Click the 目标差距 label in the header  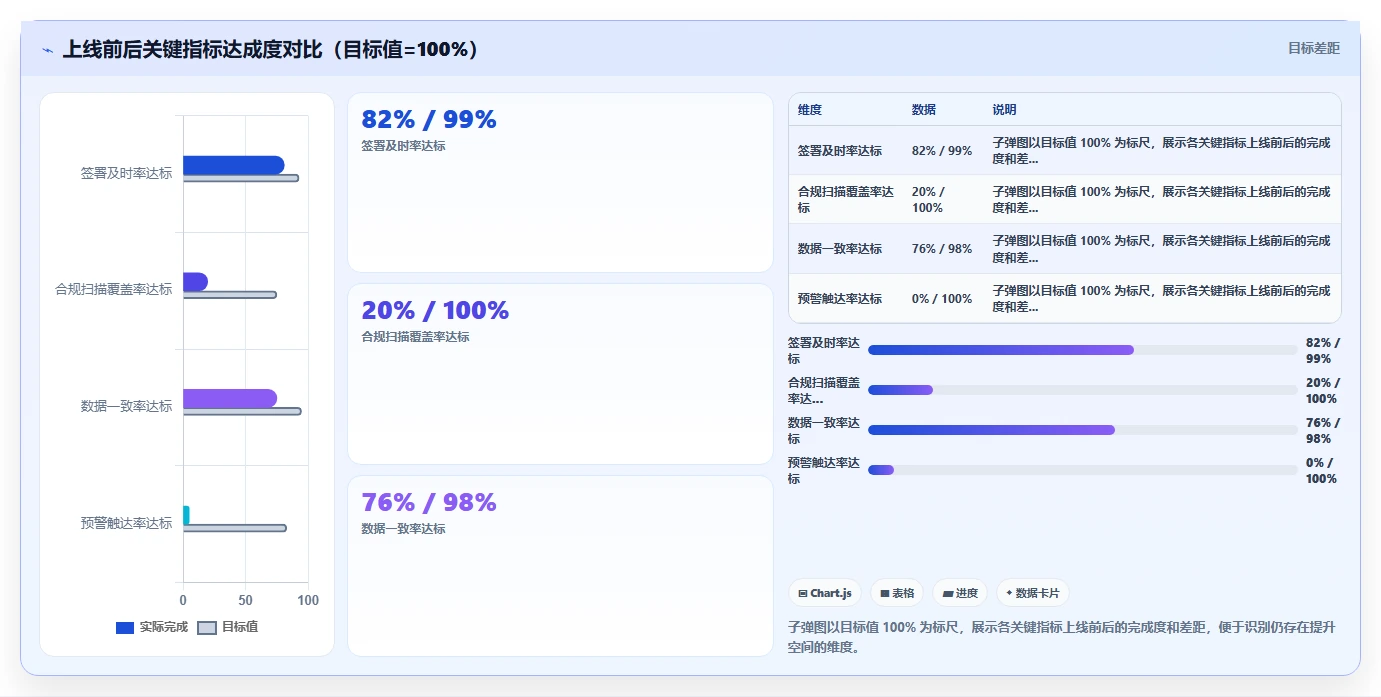1313,48
